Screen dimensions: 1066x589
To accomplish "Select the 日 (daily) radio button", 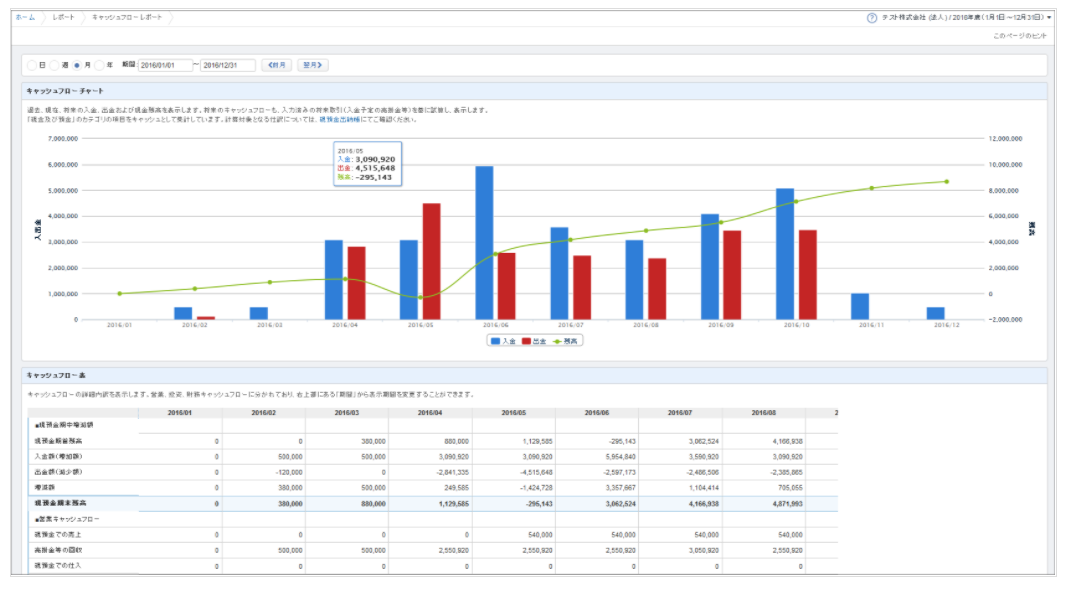I will pos(32,65).
